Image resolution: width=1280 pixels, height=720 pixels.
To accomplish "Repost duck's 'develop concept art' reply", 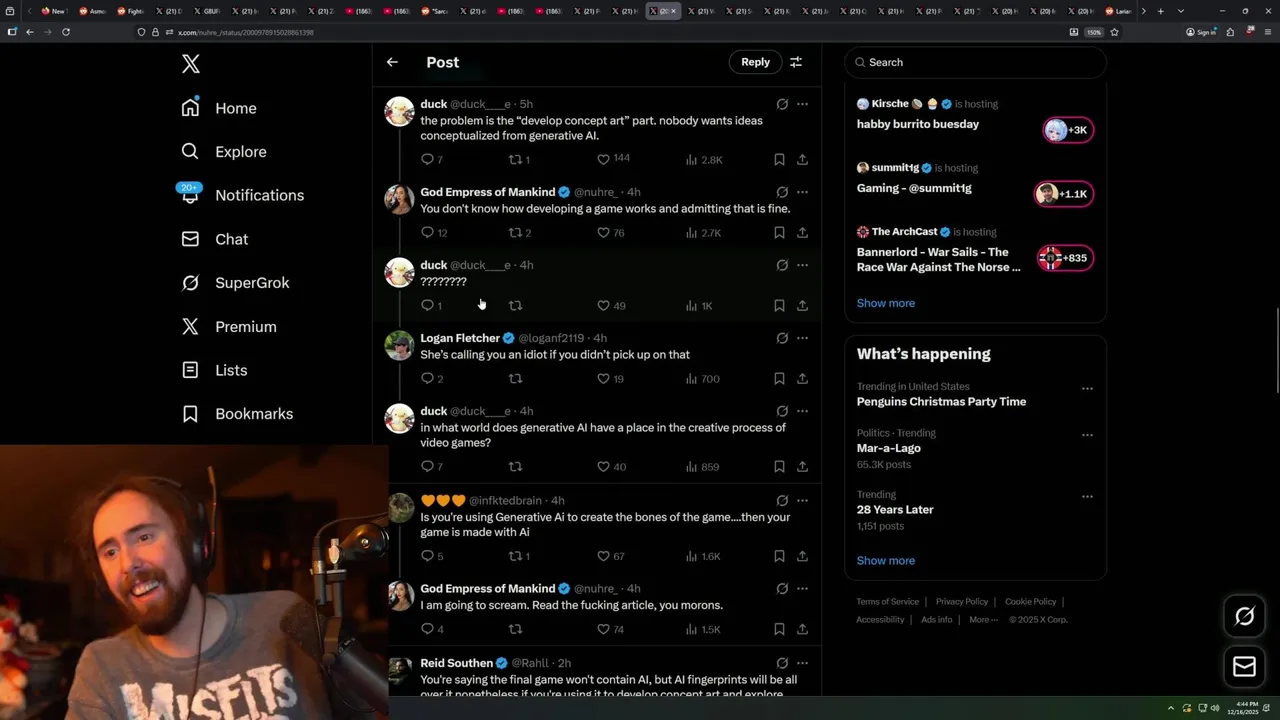I will (x=519, y=159).
